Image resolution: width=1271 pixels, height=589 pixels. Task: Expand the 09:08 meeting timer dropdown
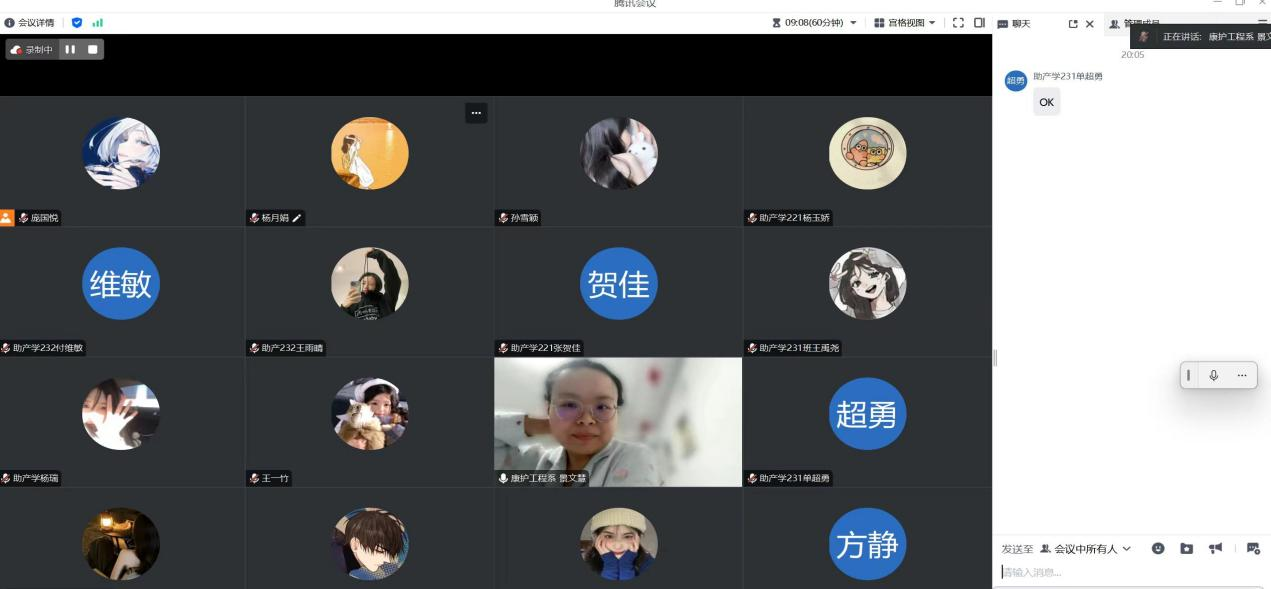(853, 23)
